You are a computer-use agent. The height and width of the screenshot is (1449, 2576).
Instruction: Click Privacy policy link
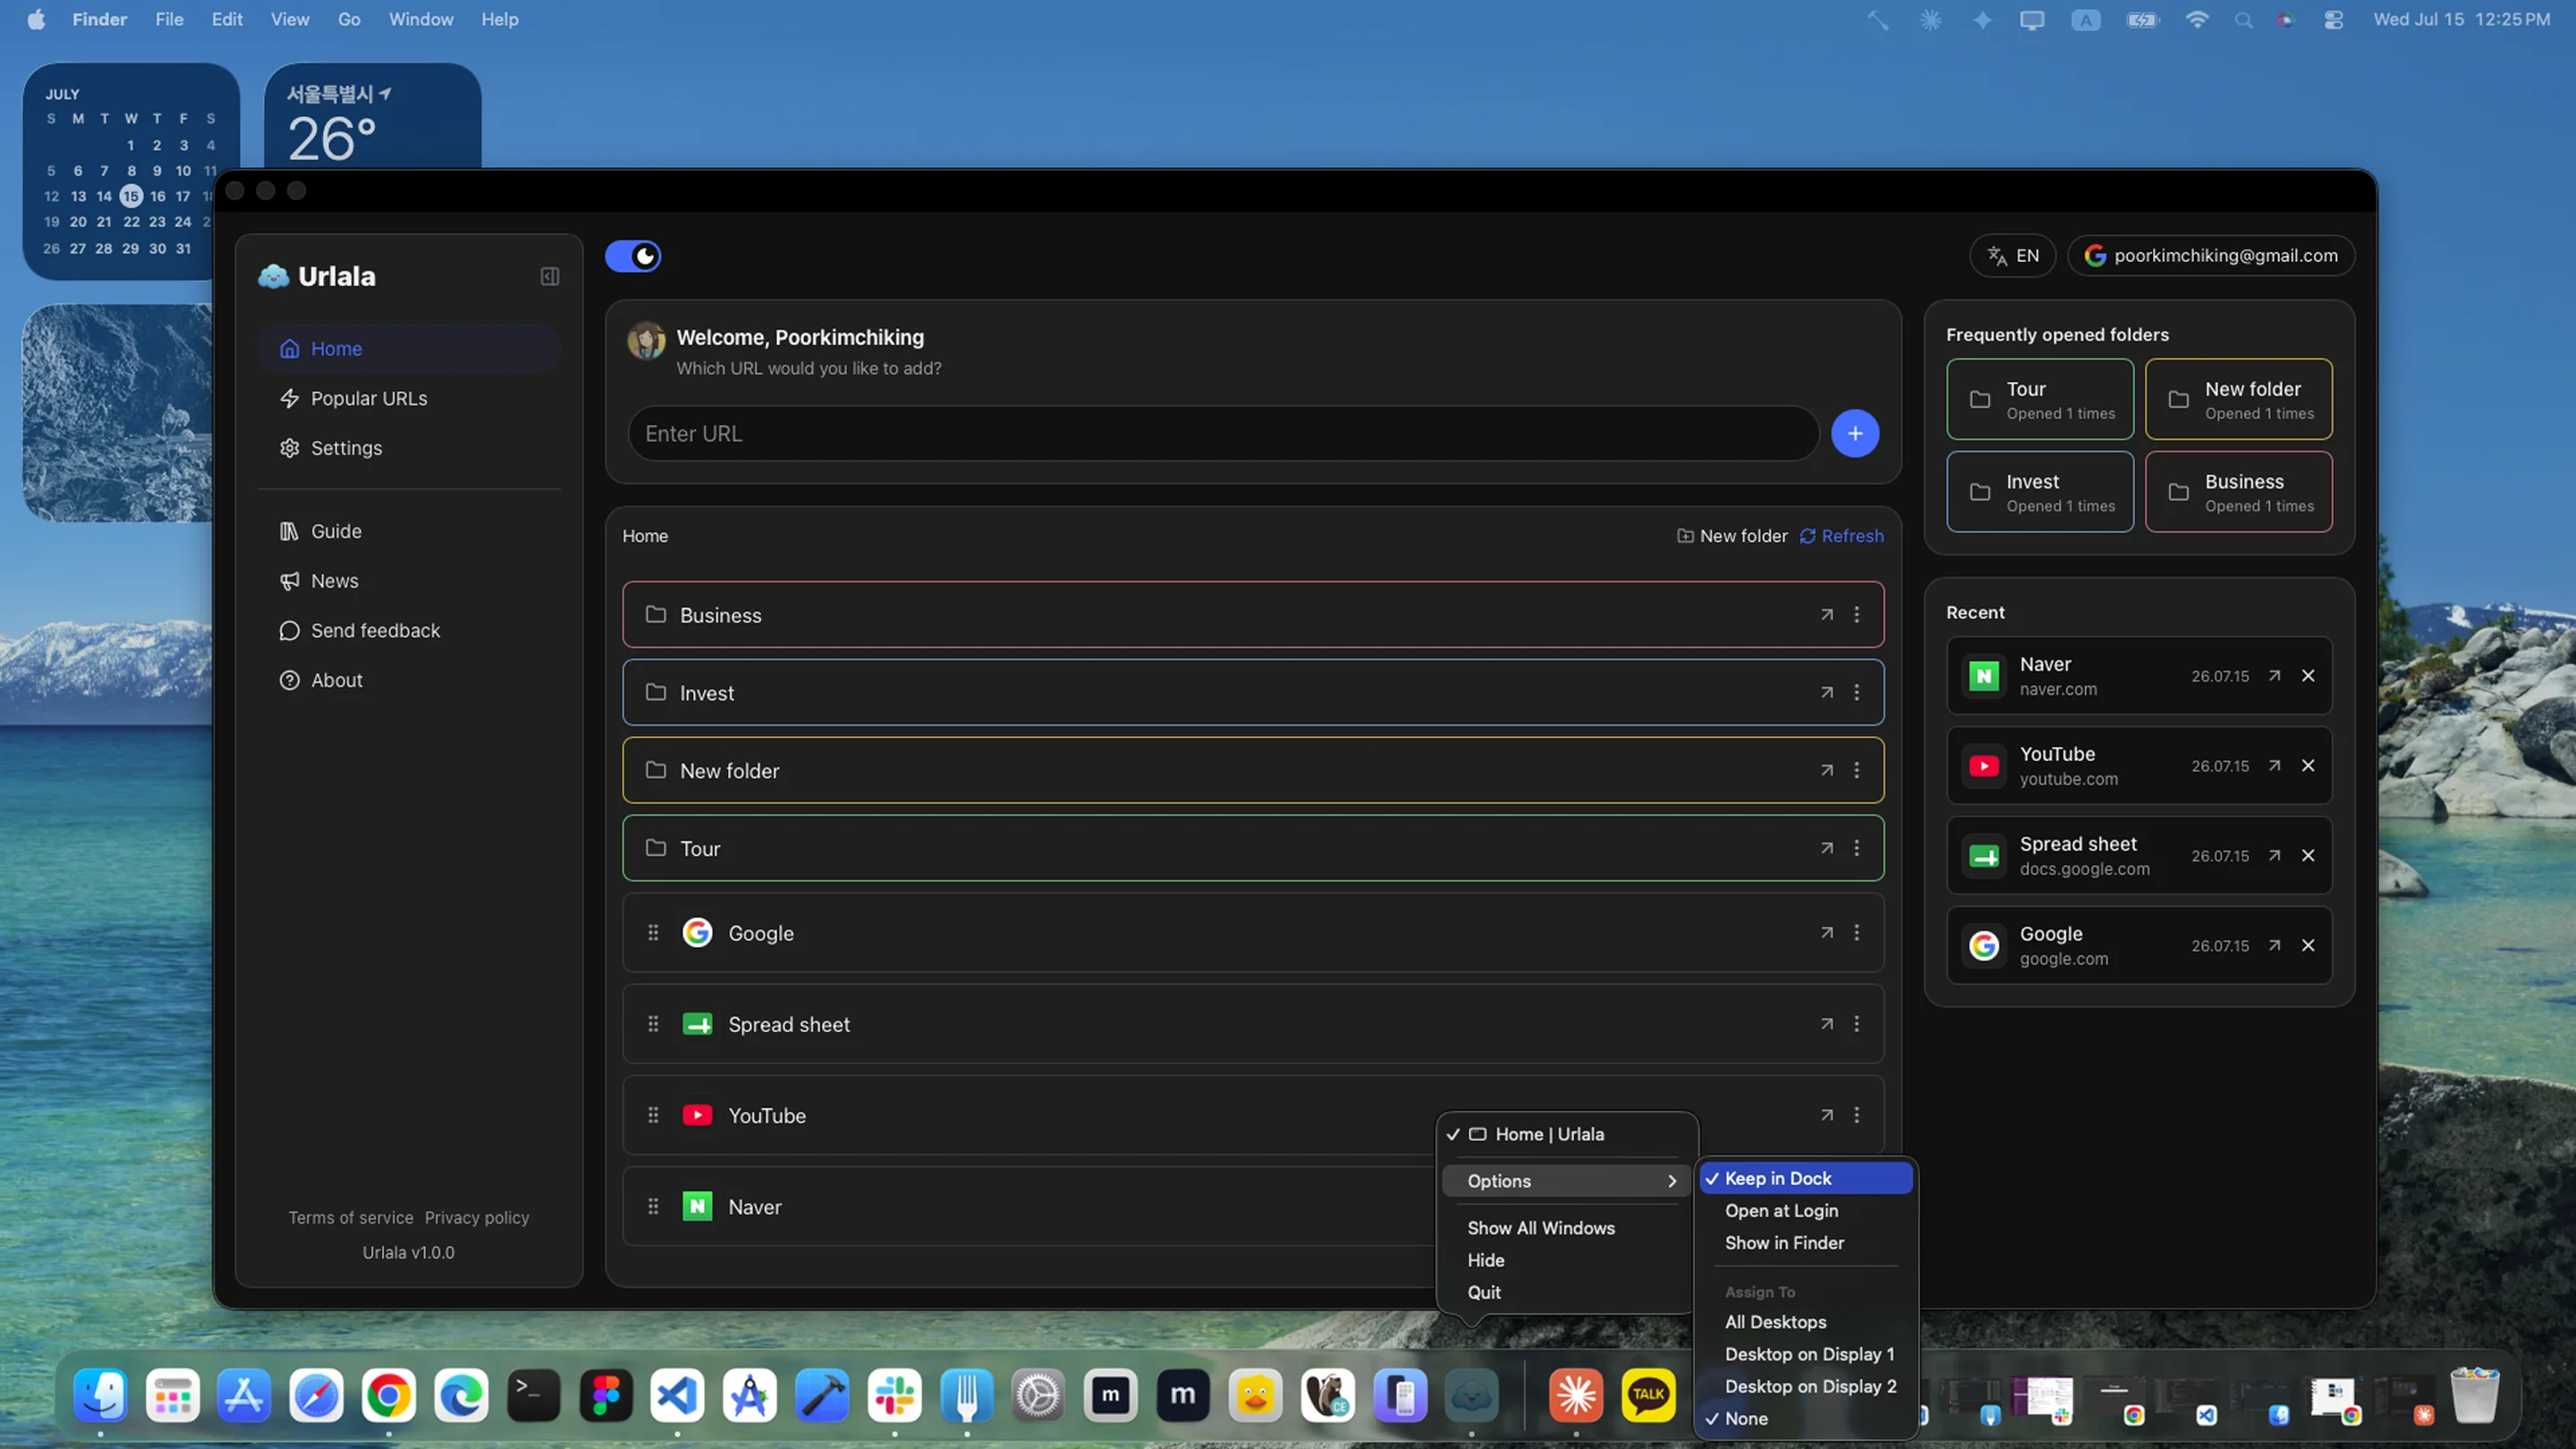point(477,1218)
